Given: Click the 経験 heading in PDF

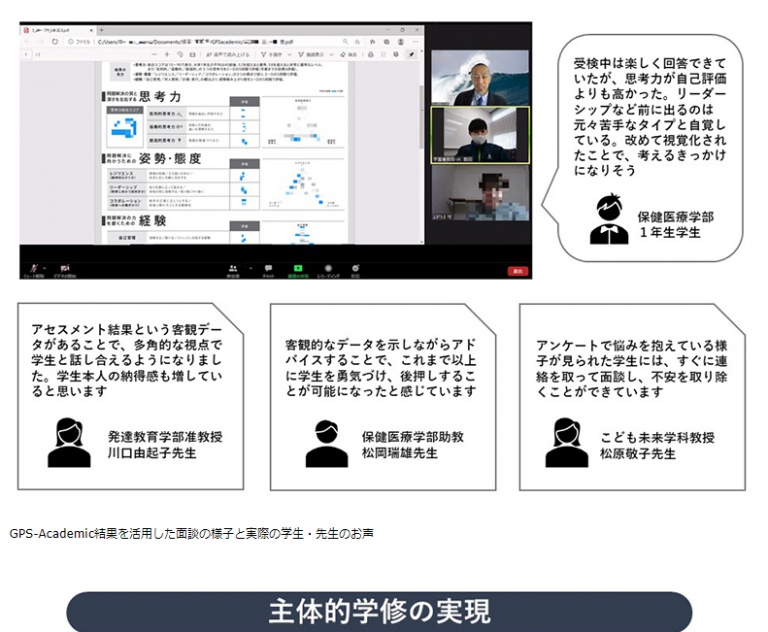Looking at the screenshot, I should 152,221.
